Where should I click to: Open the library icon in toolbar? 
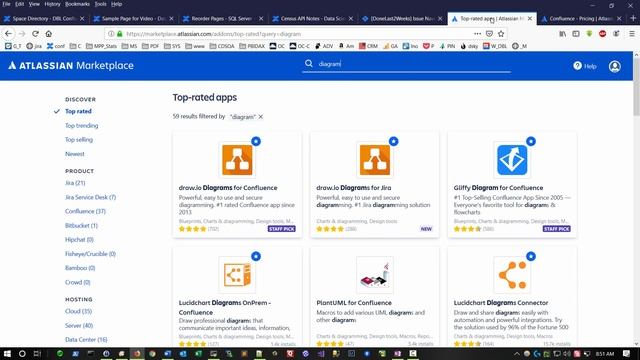pos(562,34)
